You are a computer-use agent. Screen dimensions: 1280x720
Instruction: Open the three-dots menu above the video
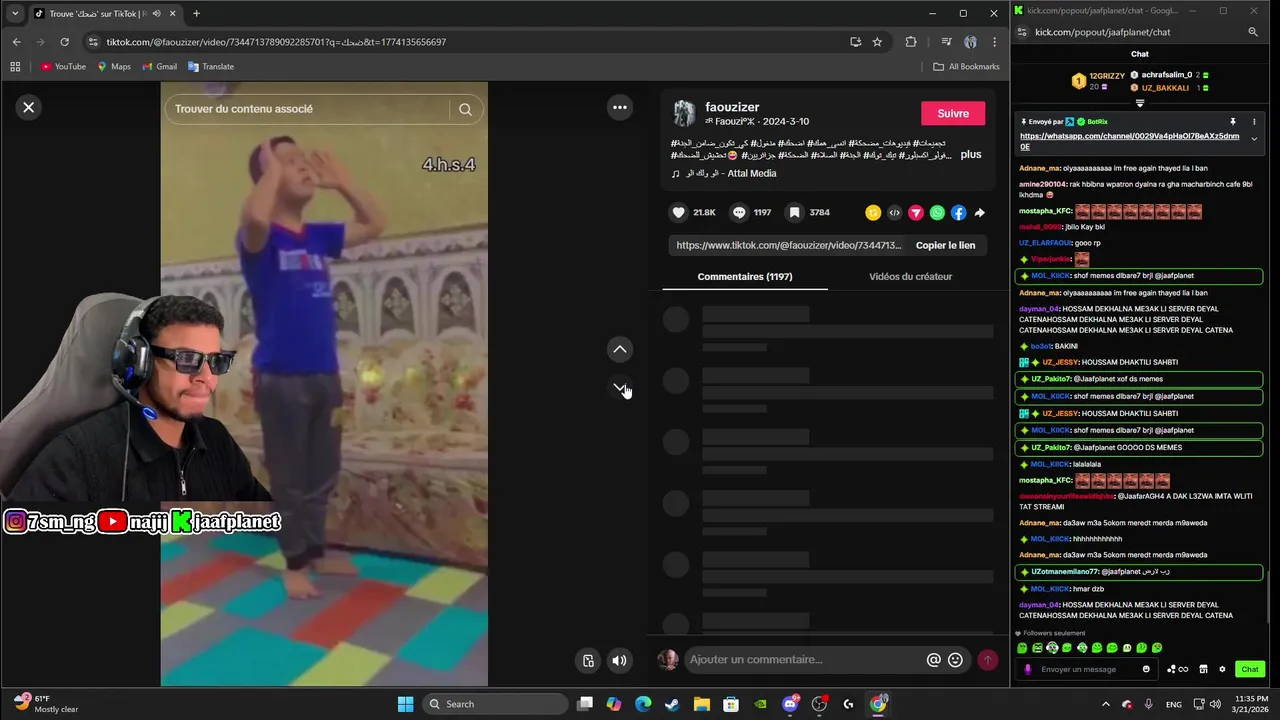coord(620,107)
